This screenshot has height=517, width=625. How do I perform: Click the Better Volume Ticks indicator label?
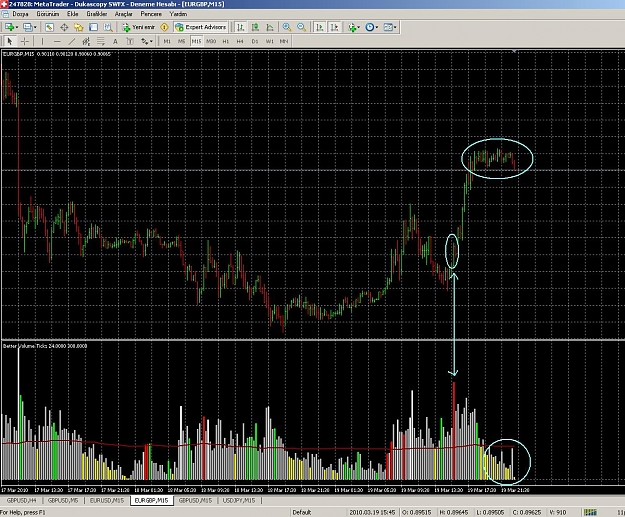(x=45, y=346)
